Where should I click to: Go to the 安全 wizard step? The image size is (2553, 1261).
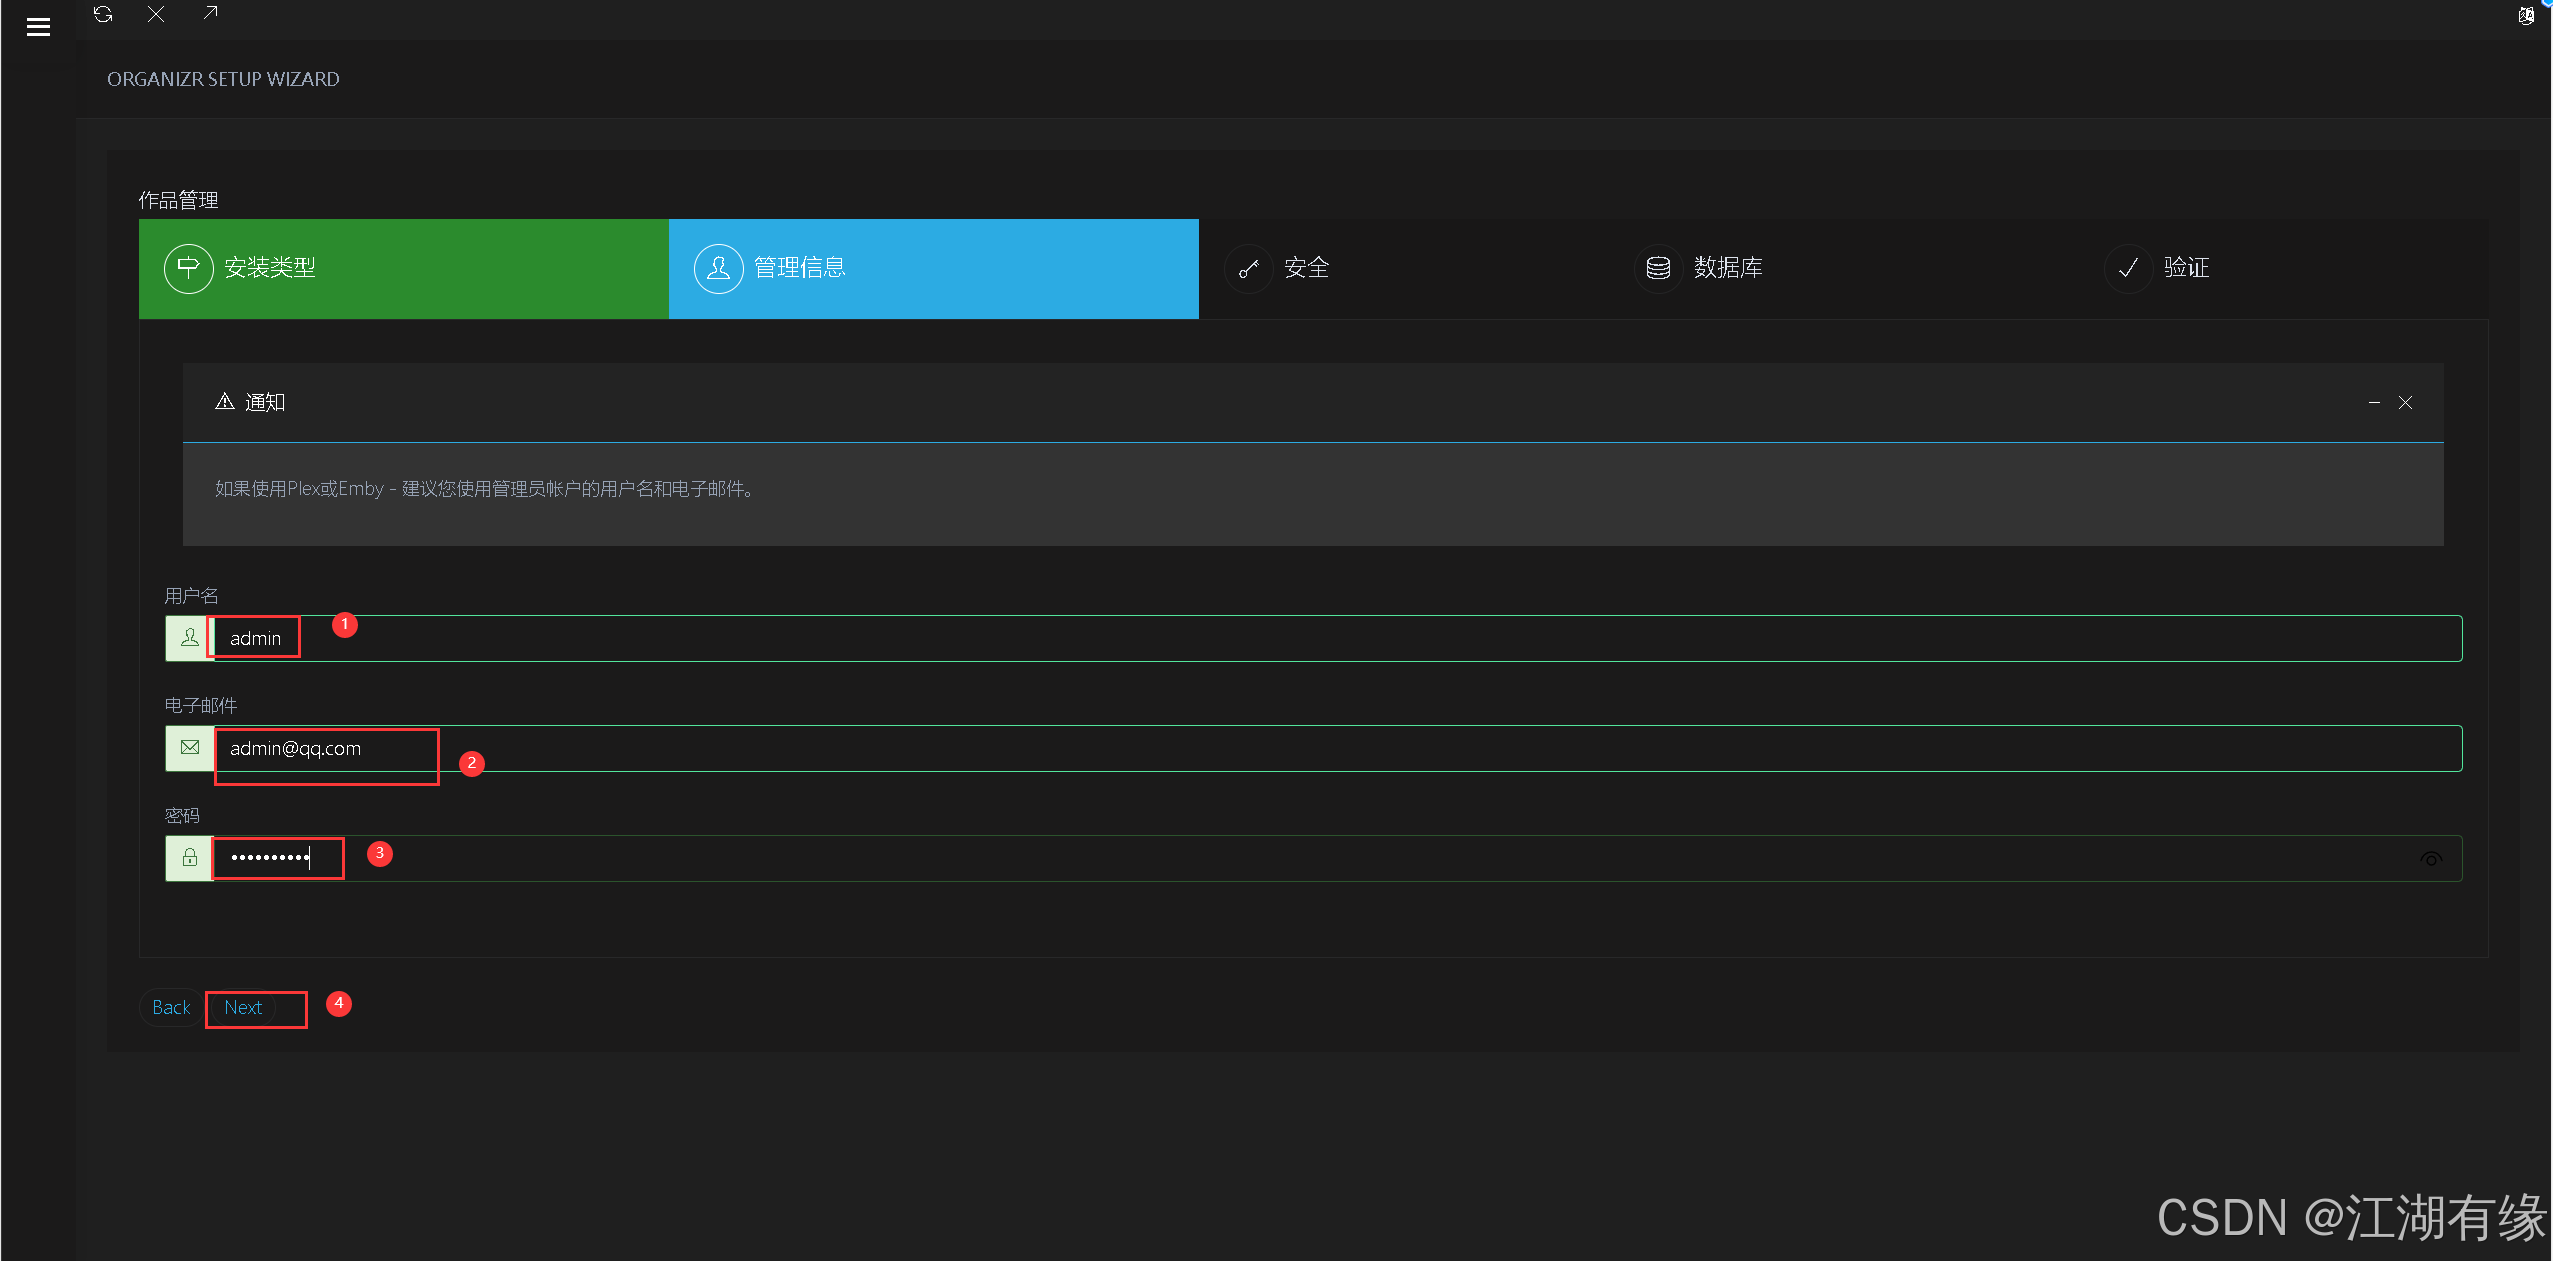coord(1305,268)
